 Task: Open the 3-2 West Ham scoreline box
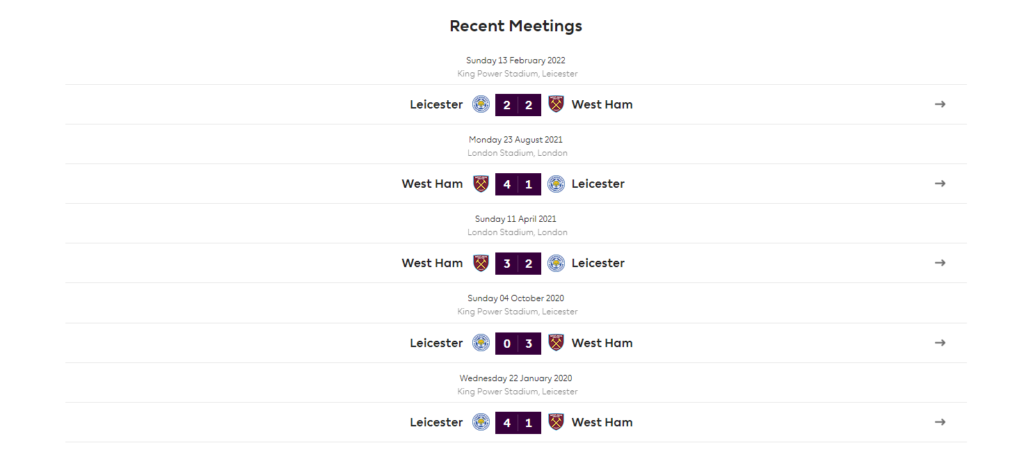pos(518,263)
